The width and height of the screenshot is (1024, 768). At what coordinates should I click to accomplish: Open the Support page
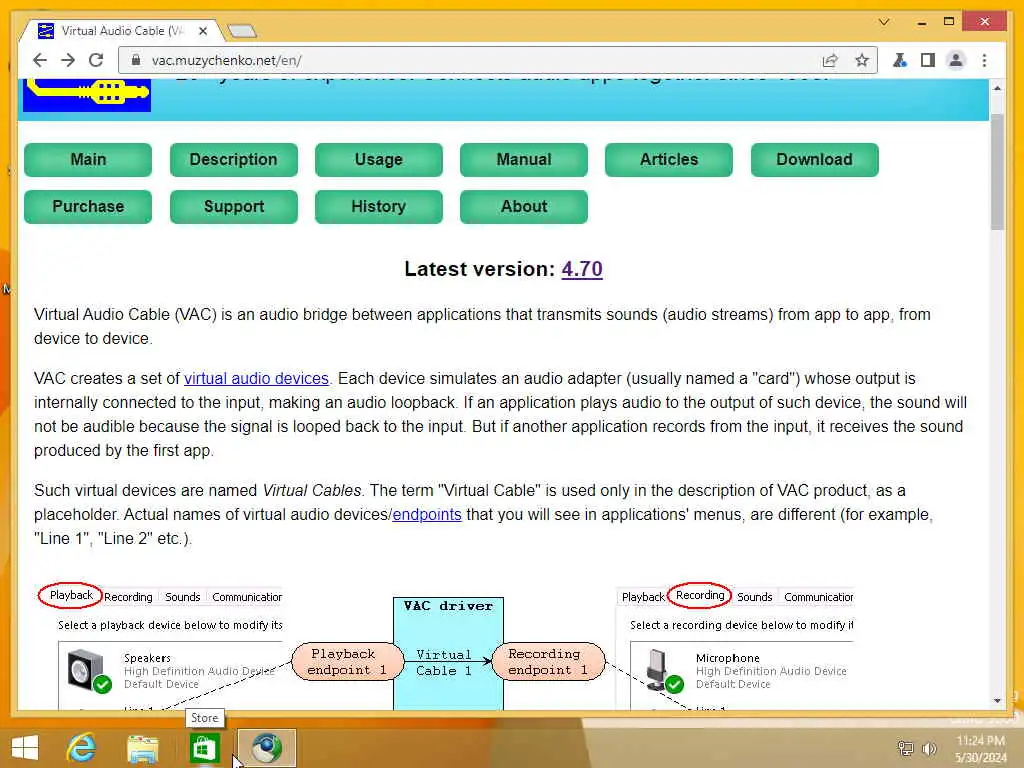click(x=234, y=207)
